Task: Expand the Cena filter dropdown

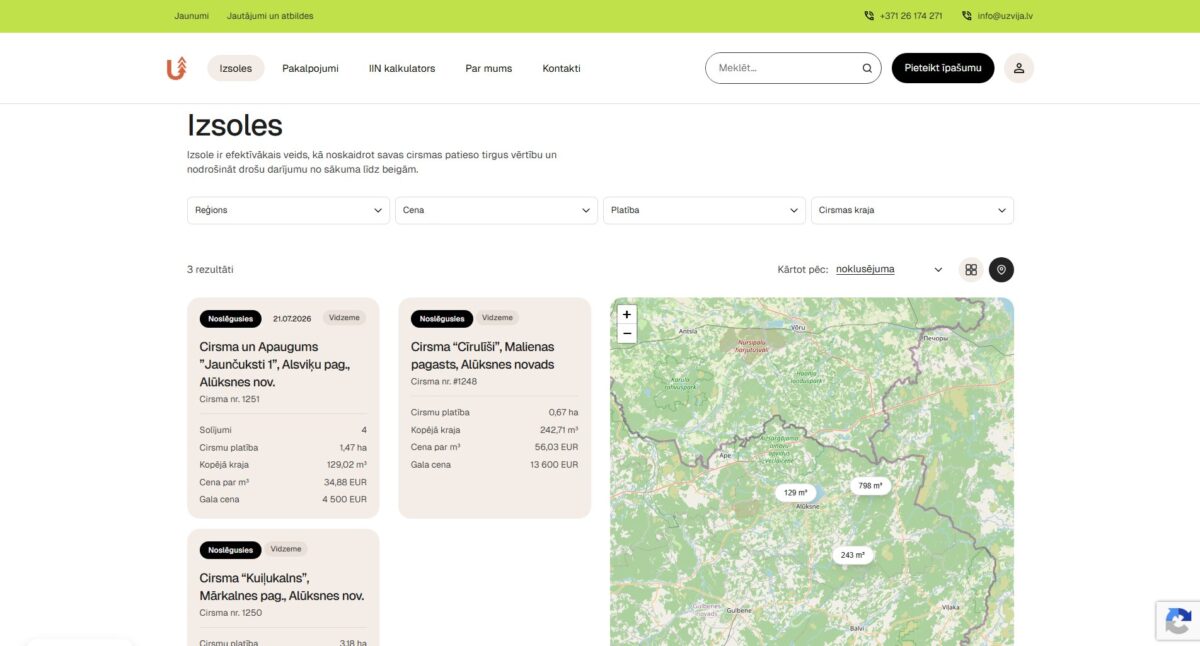Action: pos(496,210)
